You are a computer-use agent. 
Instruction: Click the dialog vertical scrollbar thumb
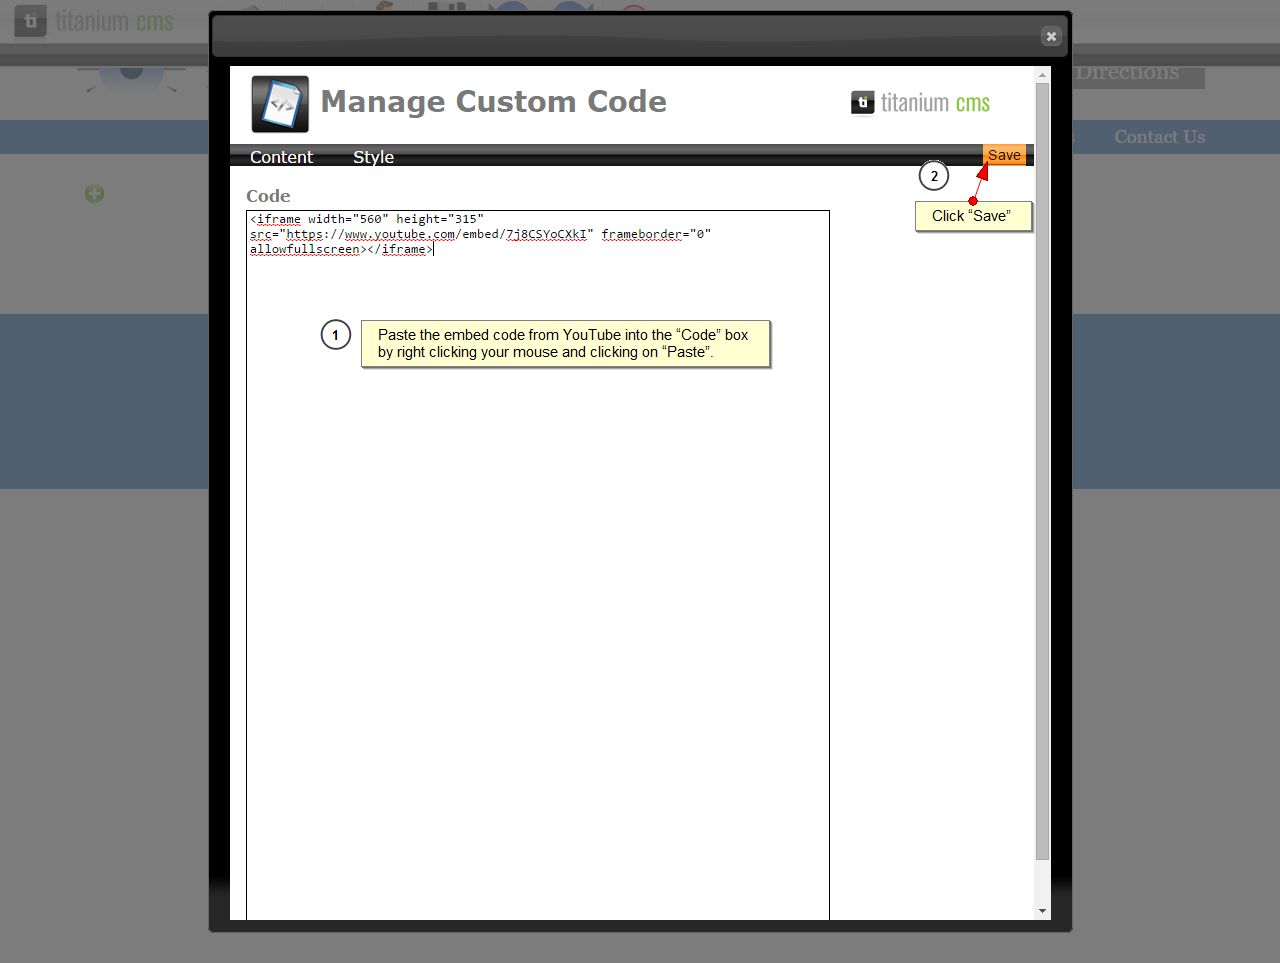click(x=1042, y=470)
